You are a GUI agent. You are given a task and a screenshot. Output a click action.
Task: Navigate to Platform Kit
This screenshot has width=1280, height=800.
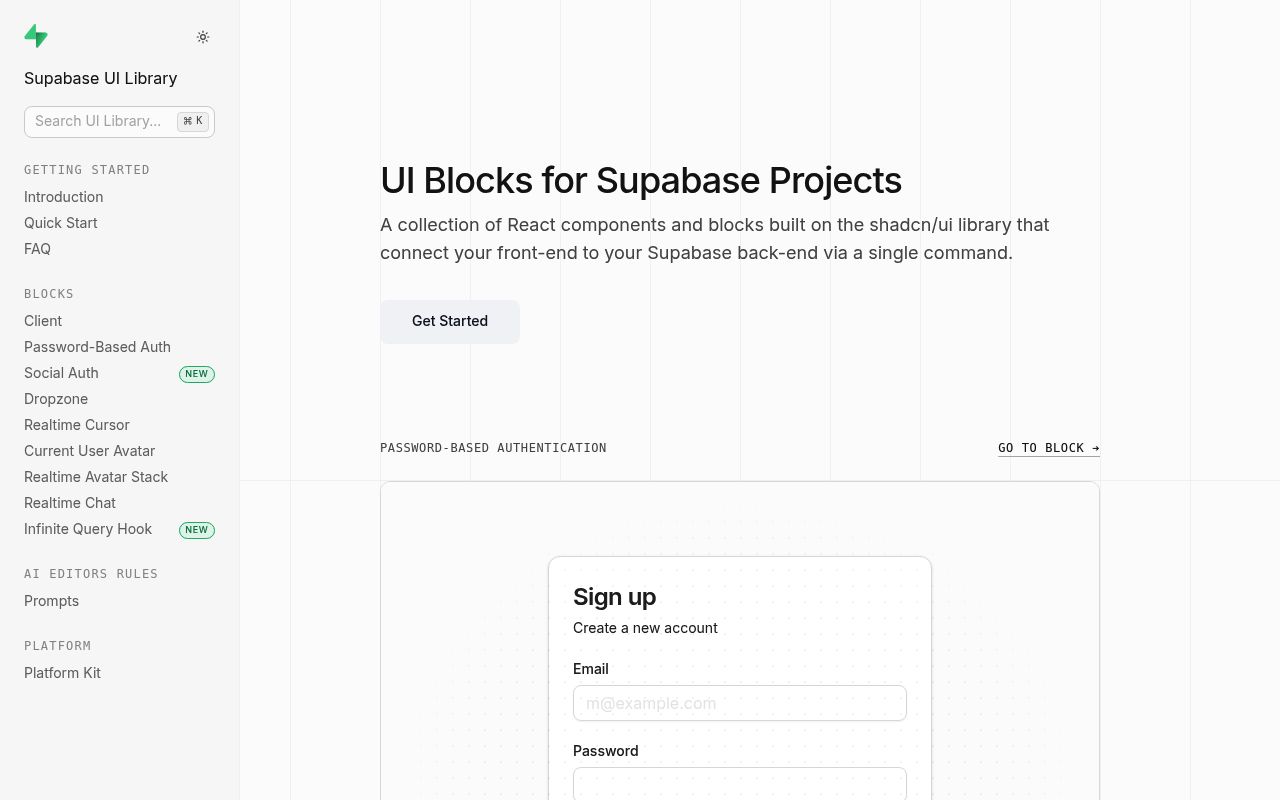[62, 673]
